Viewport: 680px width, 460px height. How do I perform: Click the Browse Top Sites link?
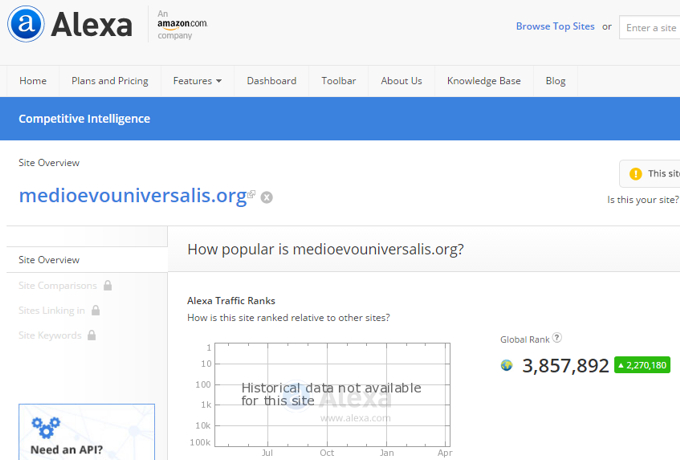[x=555, y=26]
